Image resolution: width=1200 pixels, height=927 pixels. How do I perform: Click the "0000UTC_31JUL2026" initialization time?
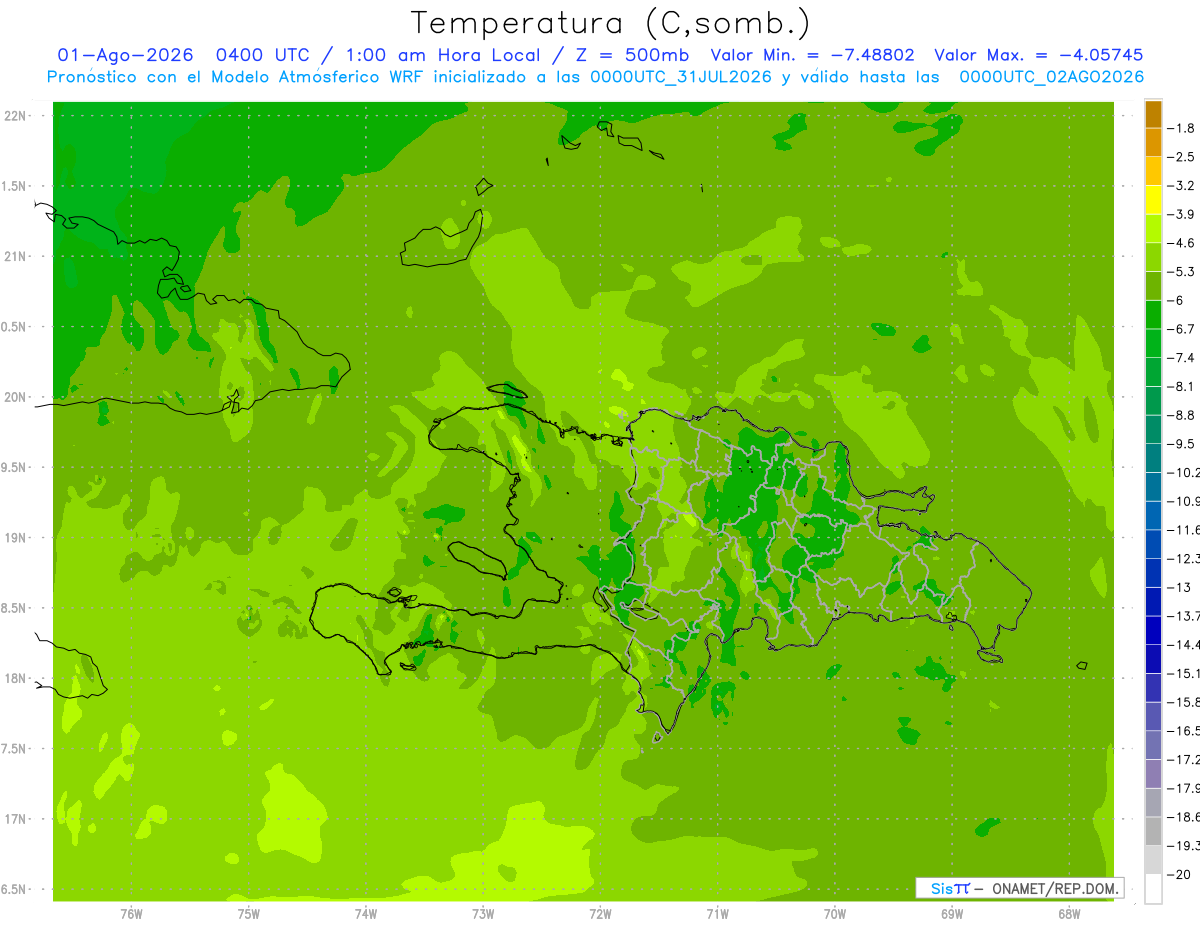pos(681,77)
